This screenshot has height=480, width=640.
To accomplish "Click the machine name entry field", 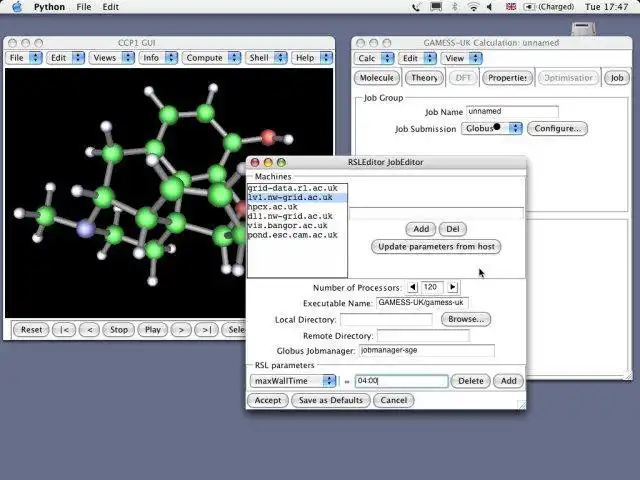I will click(436, 213).
